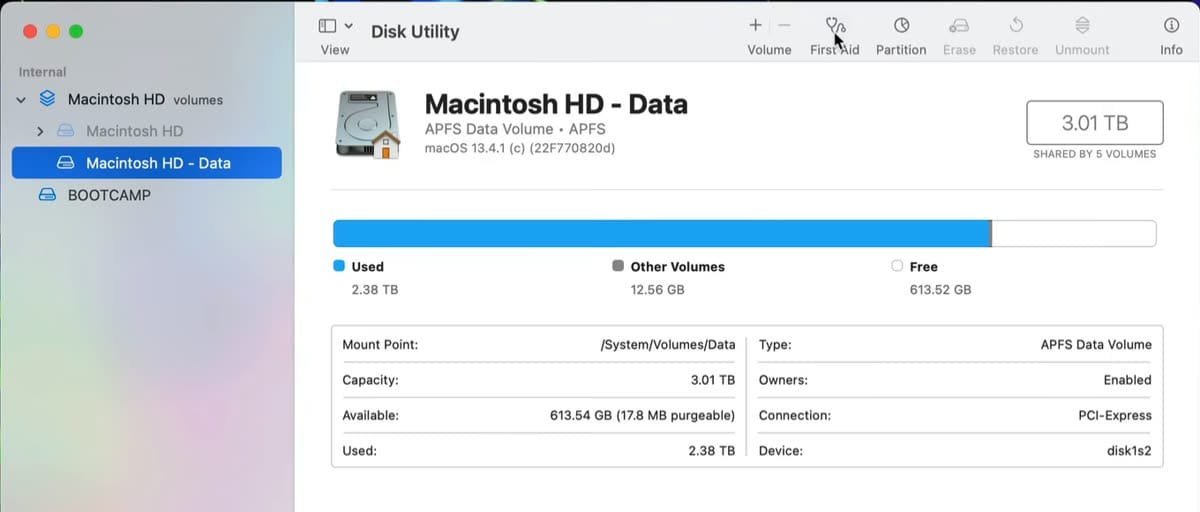Viewport: 1200px width, 512px height.
Task: Collapse the Macintosh HD volumes group
Action: point(21,100)
